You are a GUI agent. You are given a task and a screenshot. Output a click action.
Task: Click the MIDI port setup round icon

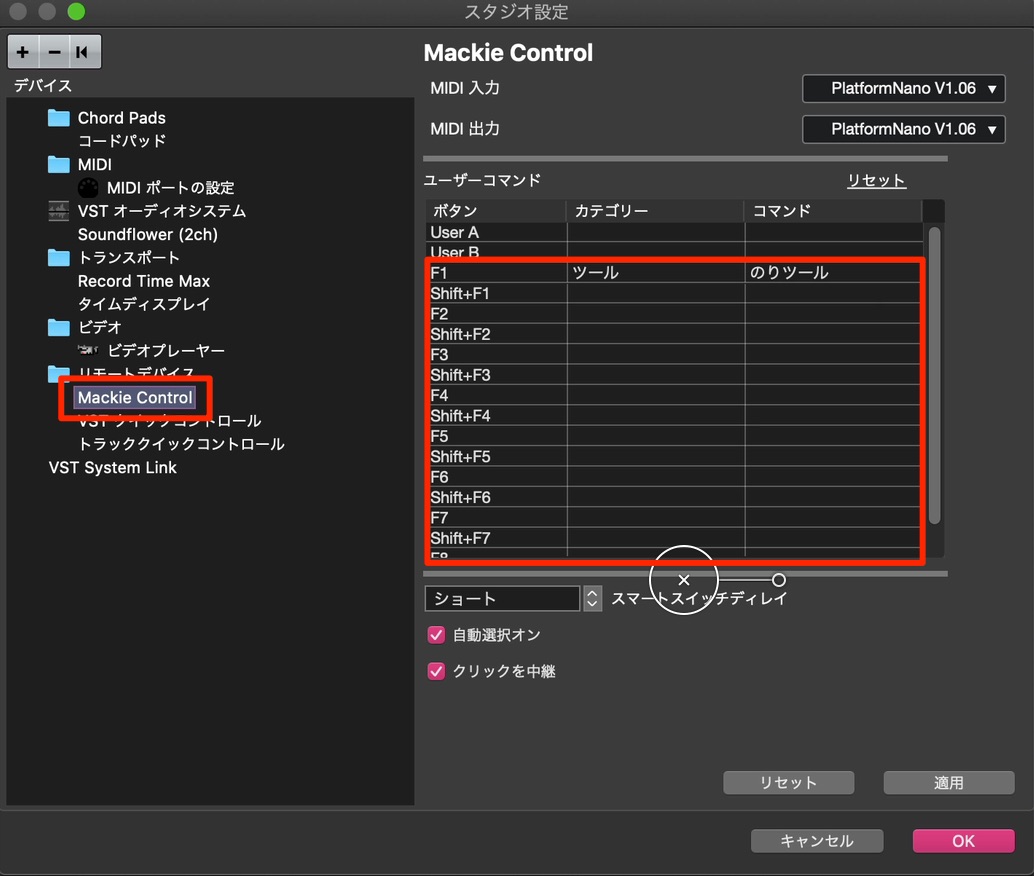point(88,188)
